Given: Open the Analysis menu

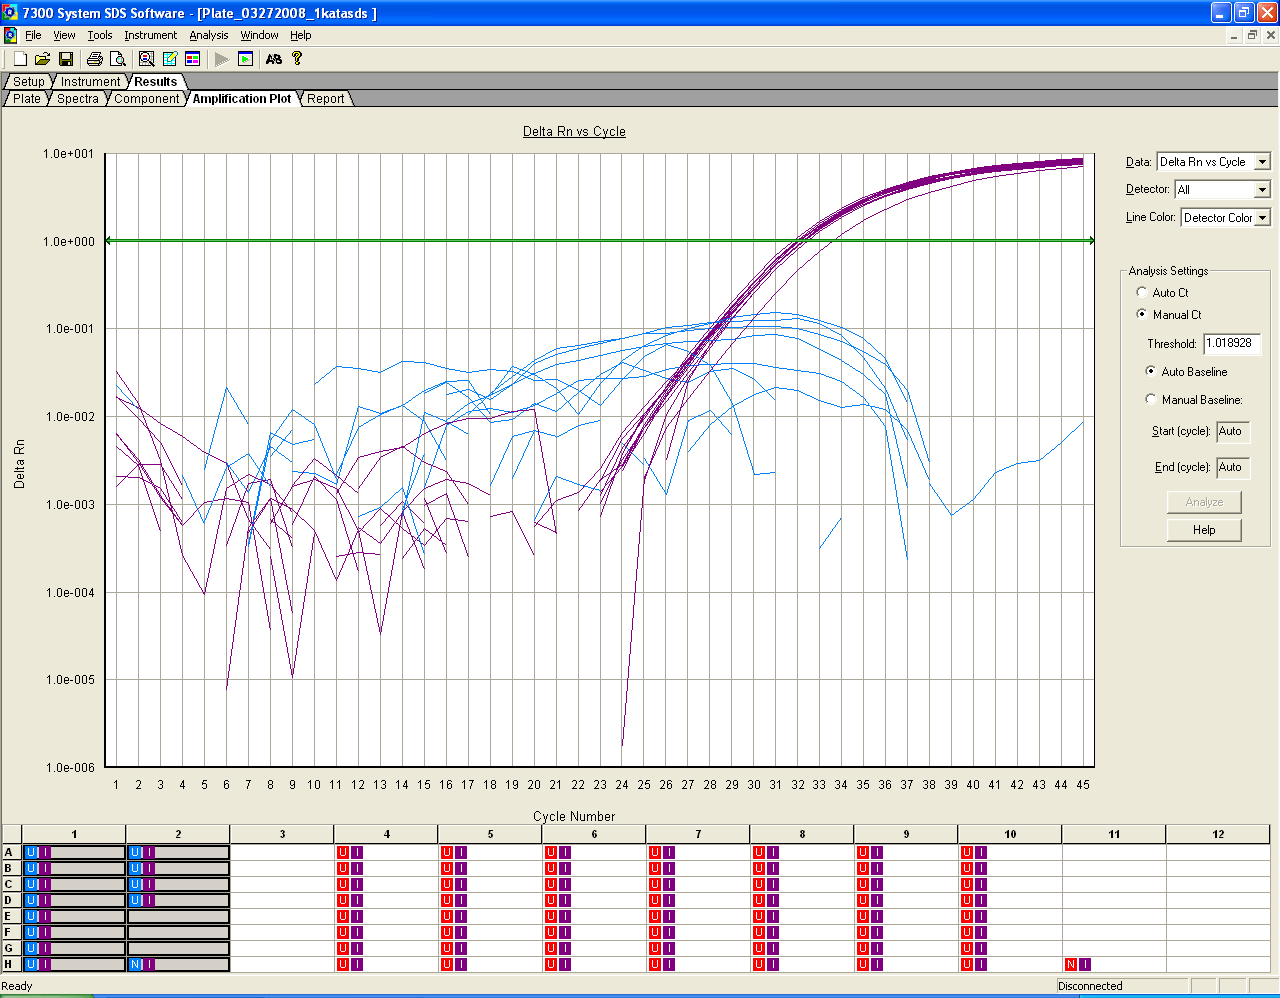Looking at the screenshot, I should click(x=209, y=35).
